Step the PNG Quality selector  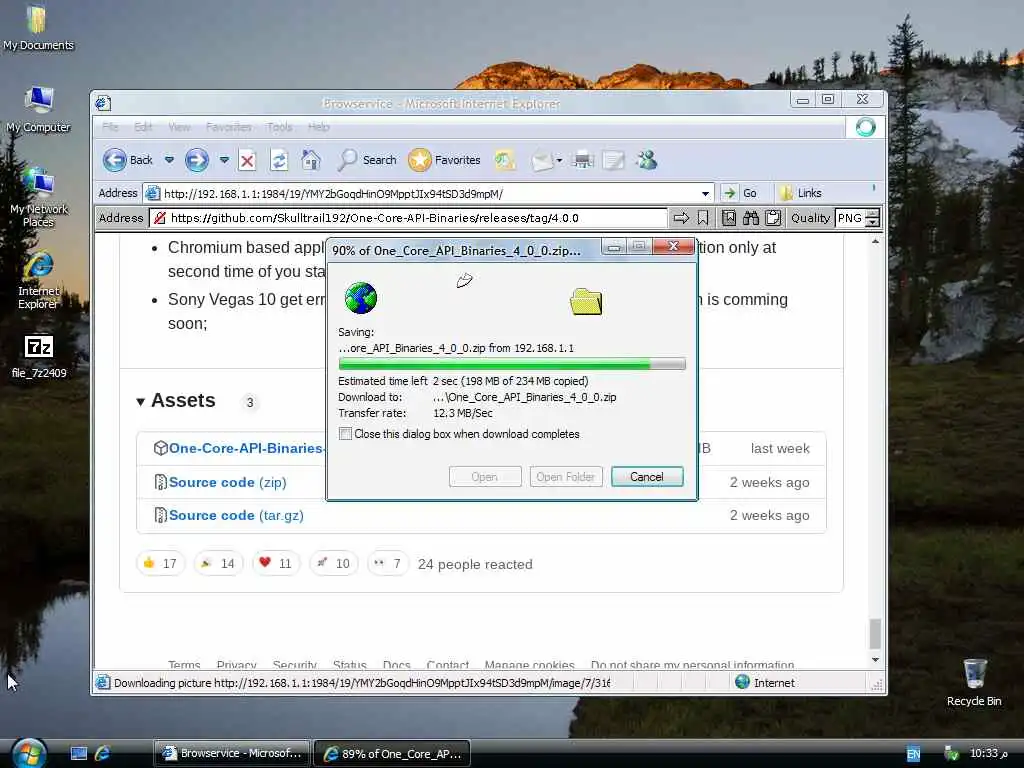click(873, 218)
